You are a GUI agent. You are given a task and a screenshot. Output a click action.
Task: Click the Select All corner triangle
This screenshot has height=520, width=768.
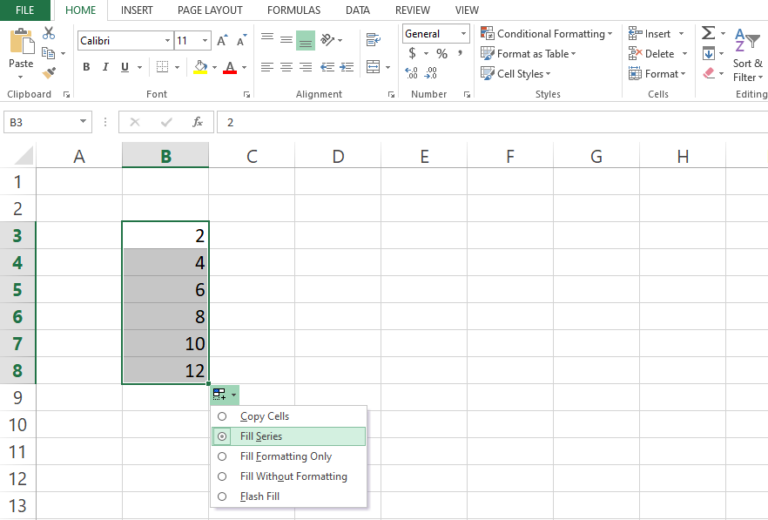point(24,156)
